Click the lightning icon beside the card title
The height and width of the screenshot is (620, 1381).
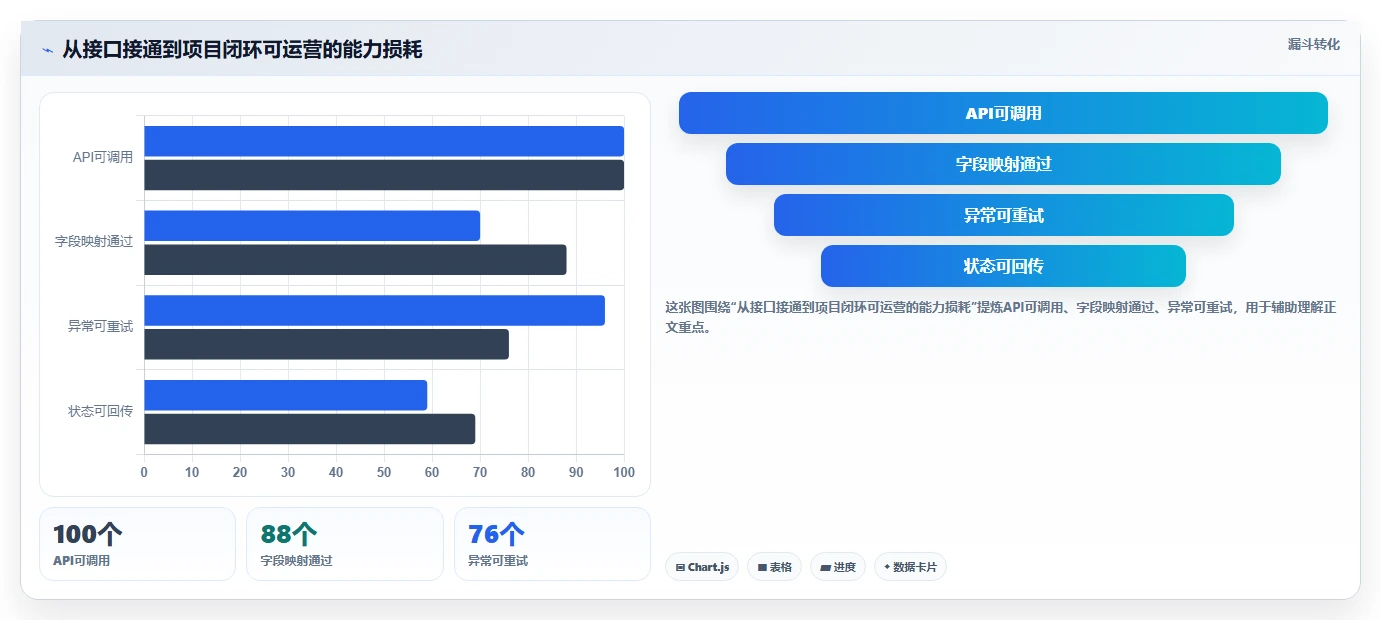[47, 50]
